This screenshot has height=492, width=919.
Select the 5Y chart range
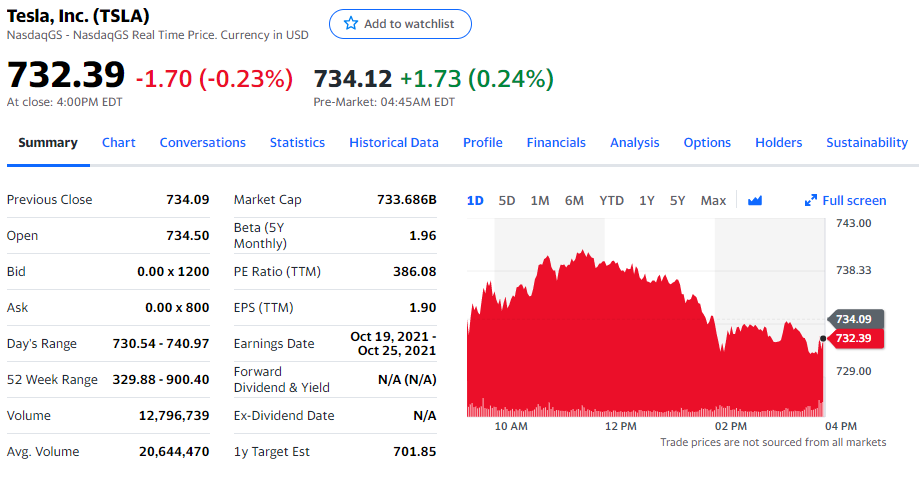(x=678, y=201)
